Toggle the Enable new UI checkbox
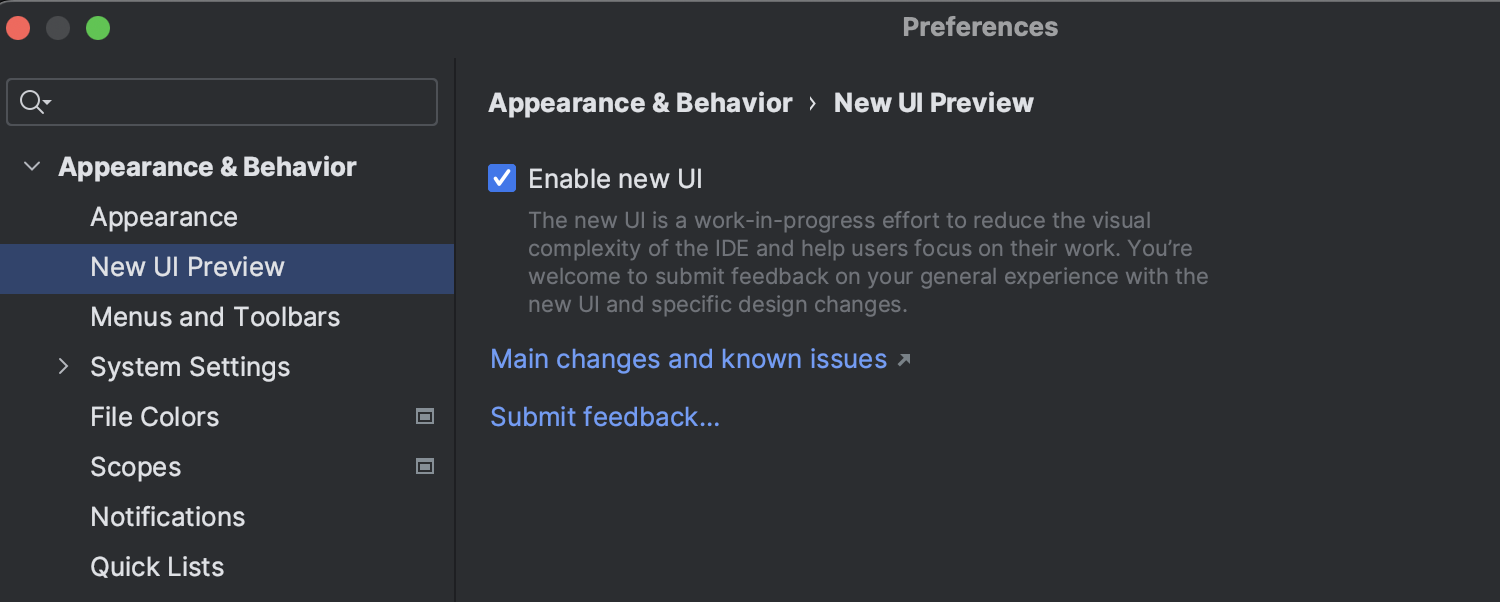This screenshot has width=1500, height=602. click(x=502, y=178)
